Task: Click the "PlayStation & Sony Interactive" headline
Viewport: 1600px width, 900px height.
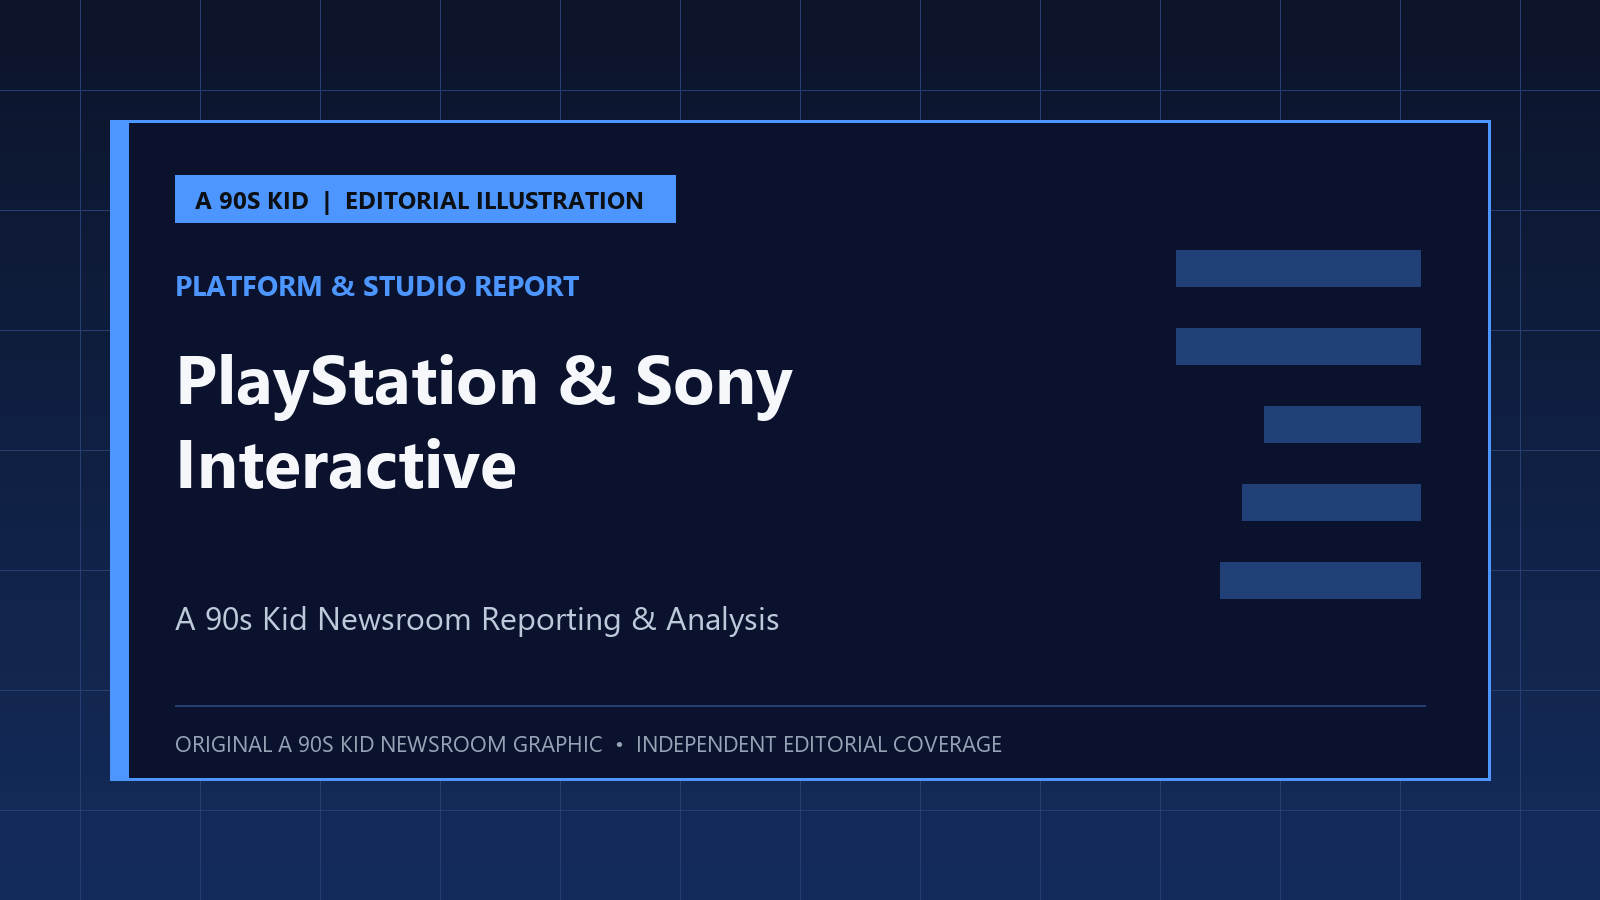Action: pyautogui.click(x=484, y=423)
